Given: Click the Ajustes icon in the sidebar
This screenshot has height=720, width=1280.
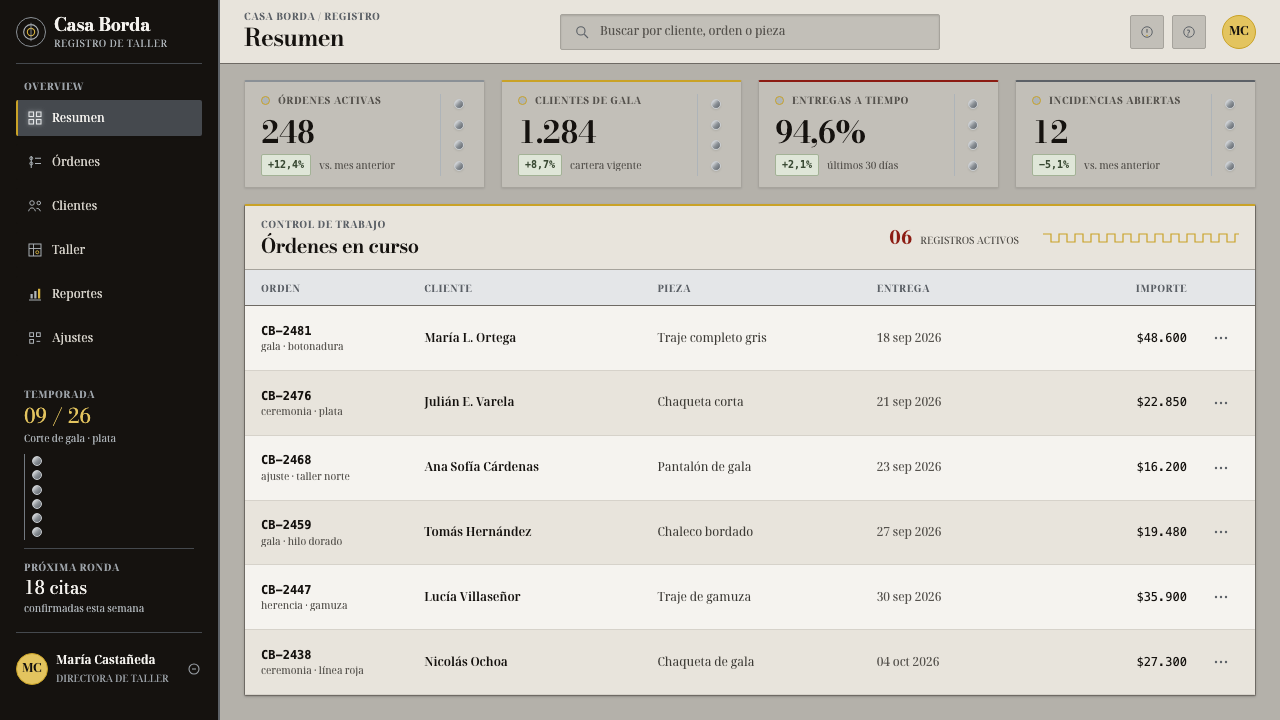Looking at the screenshot, I should coord(35,338).
